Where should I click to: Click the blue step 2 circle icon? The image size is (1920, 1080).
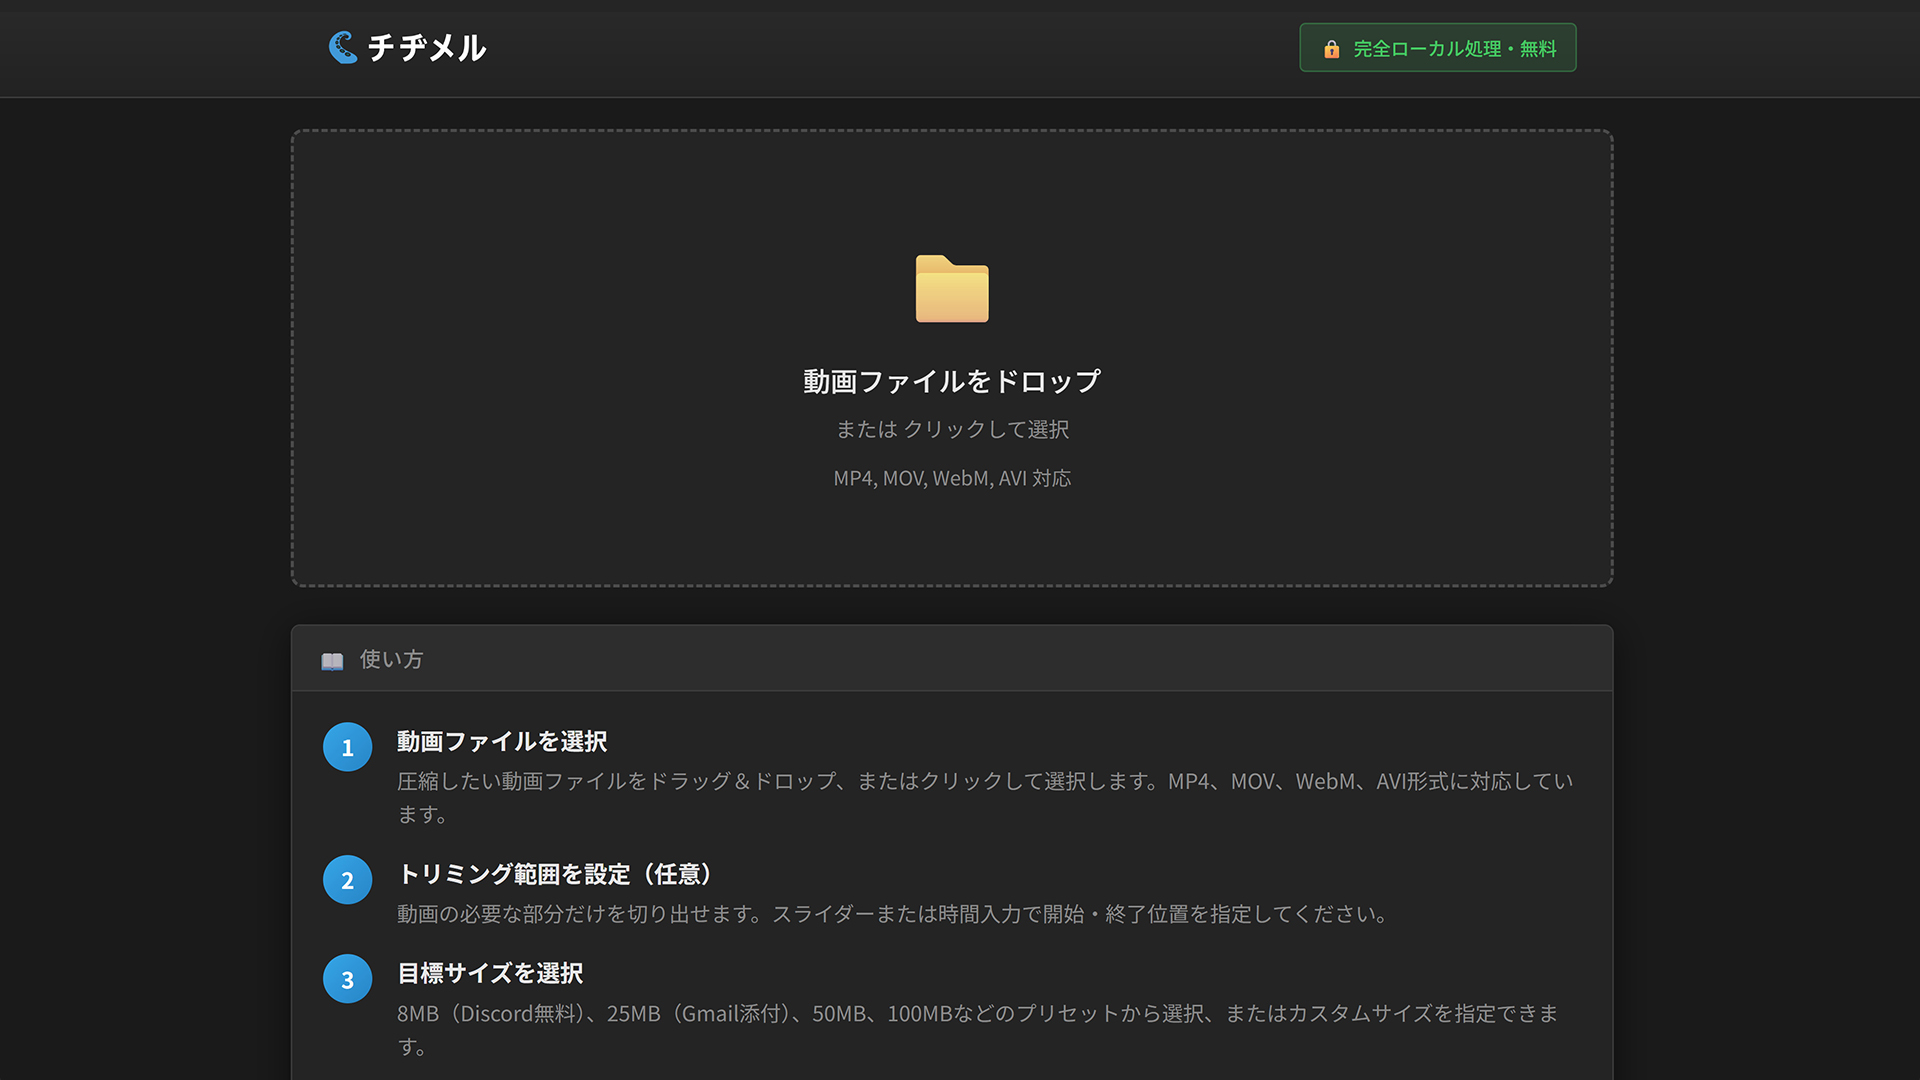347,880
